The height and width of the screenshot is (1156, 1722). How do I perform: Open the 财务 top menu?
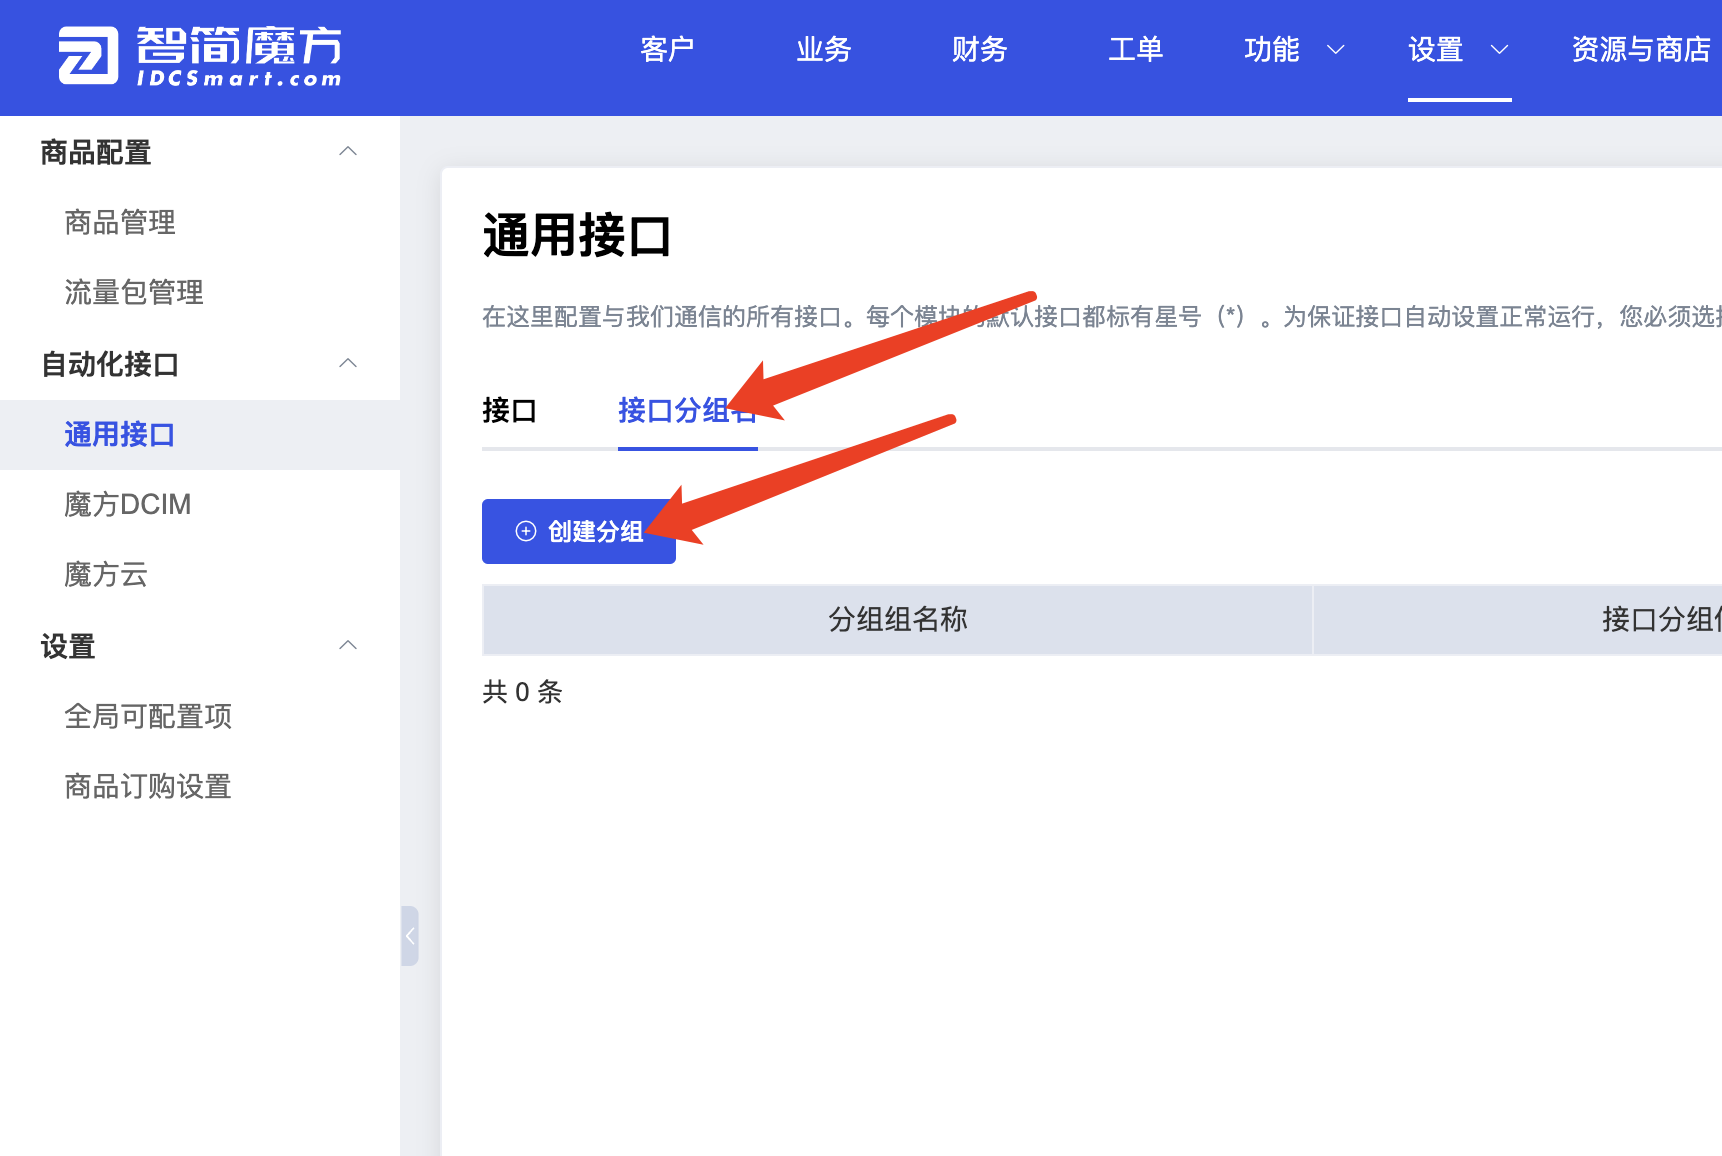click(979, 49)
